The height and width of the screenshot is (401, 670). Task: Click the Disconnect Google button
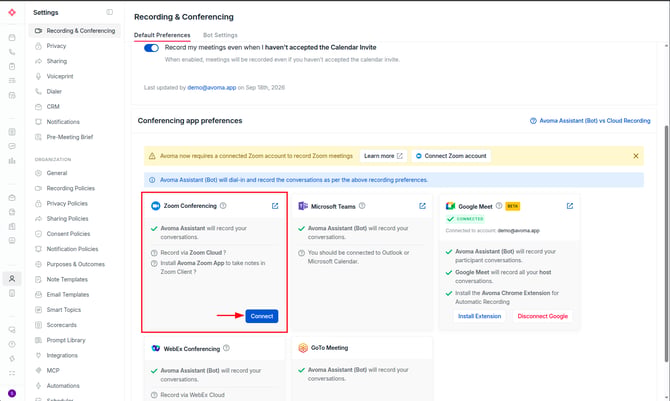point(543,316)
